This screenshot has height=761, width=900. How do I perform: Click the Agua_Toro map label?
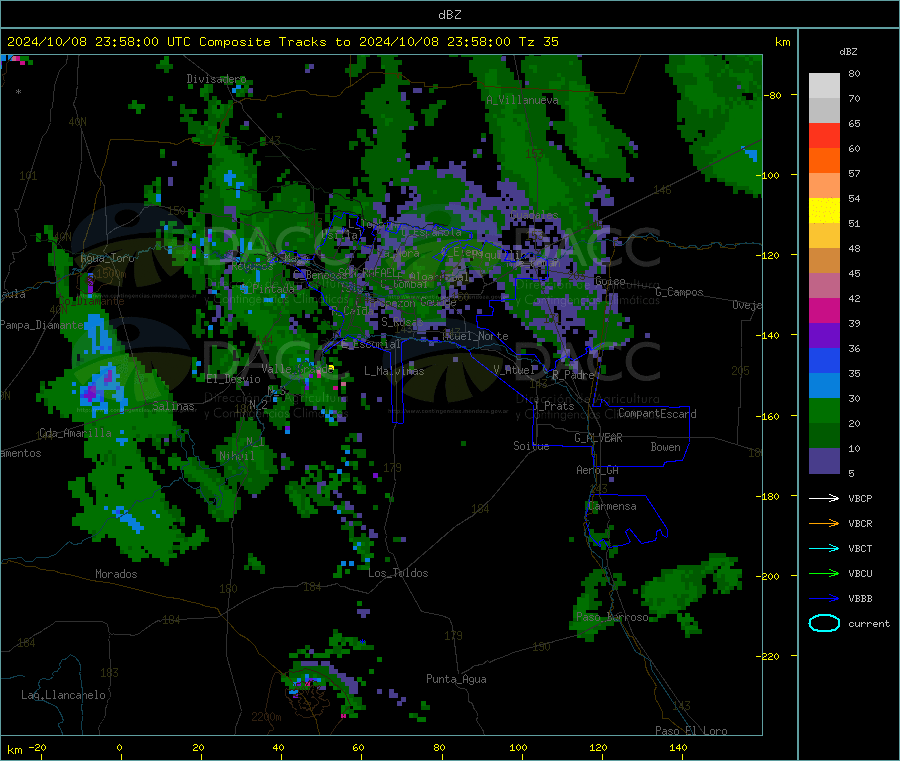[107, 258]
